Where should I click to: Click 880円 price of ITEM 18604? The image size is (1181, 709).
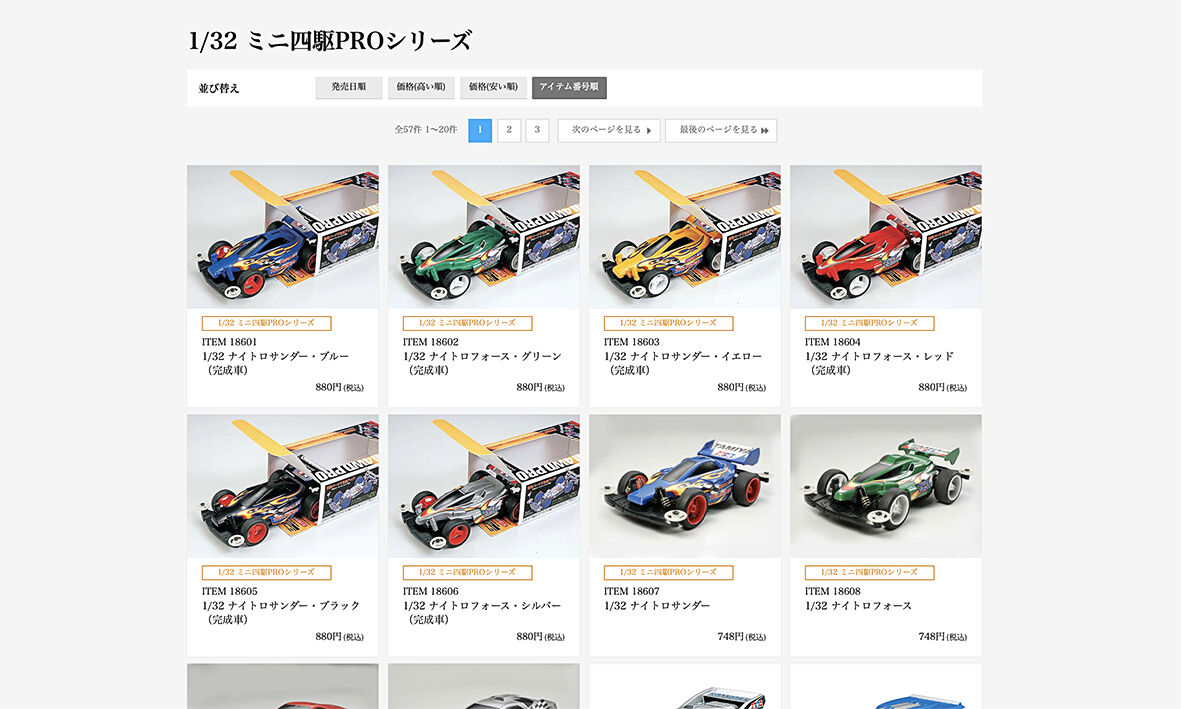coord(942,387)
